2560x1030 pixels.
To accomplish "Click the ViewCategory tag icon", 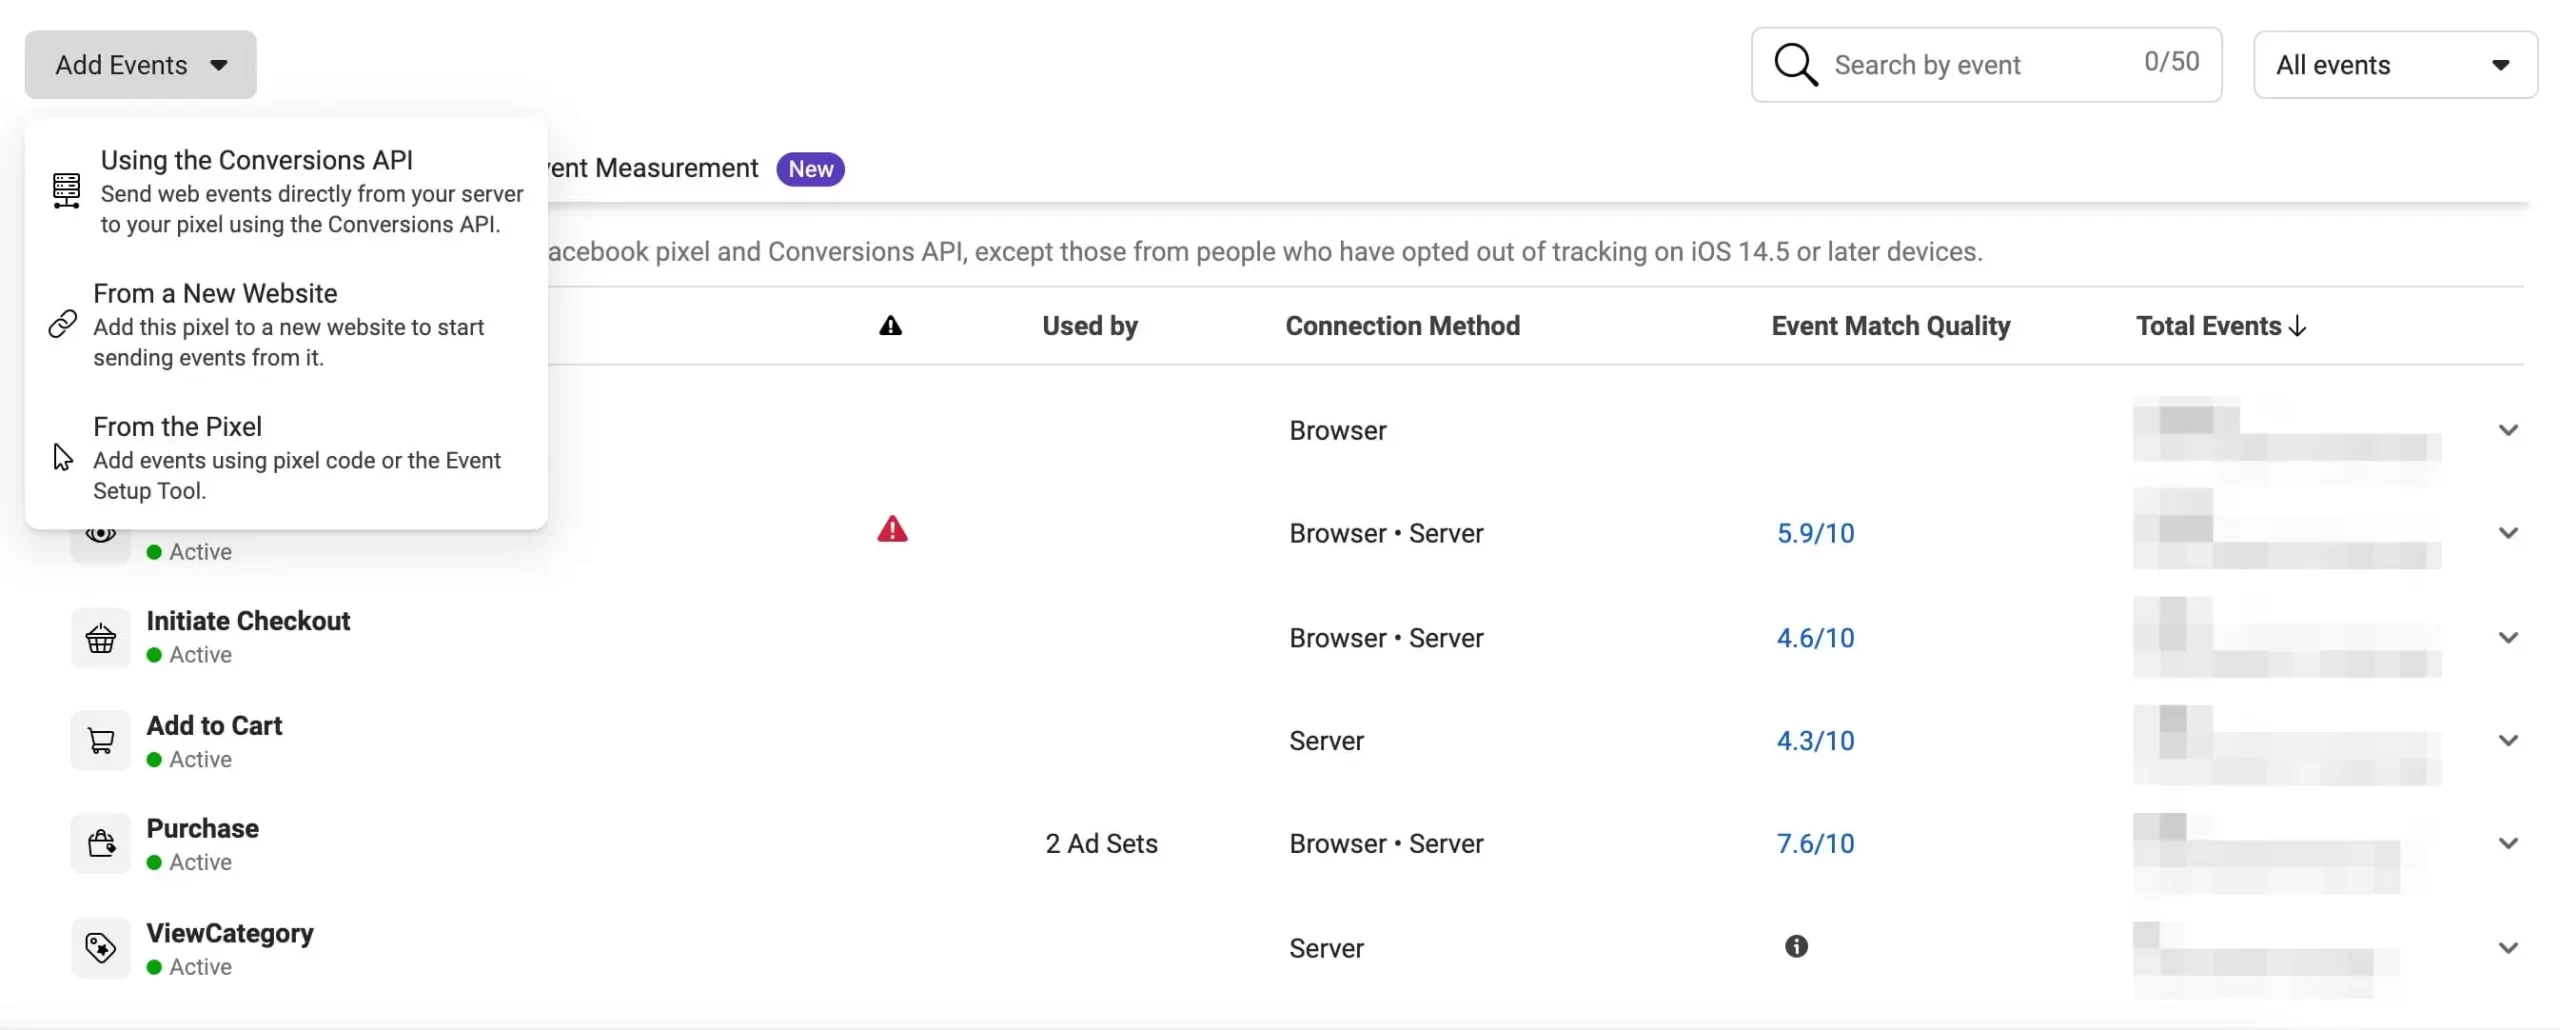I will 101,948.
